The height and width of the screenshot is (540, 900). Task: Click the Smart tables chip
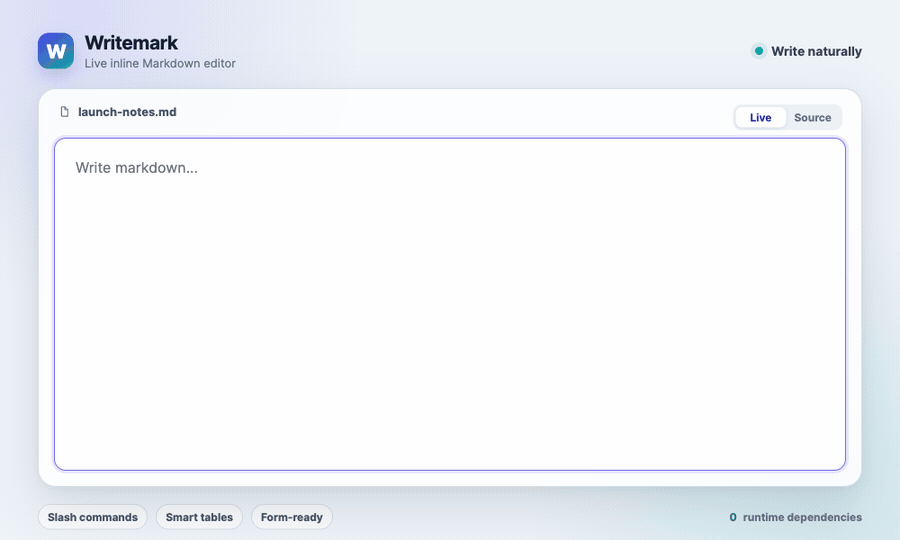click(199, 517)
